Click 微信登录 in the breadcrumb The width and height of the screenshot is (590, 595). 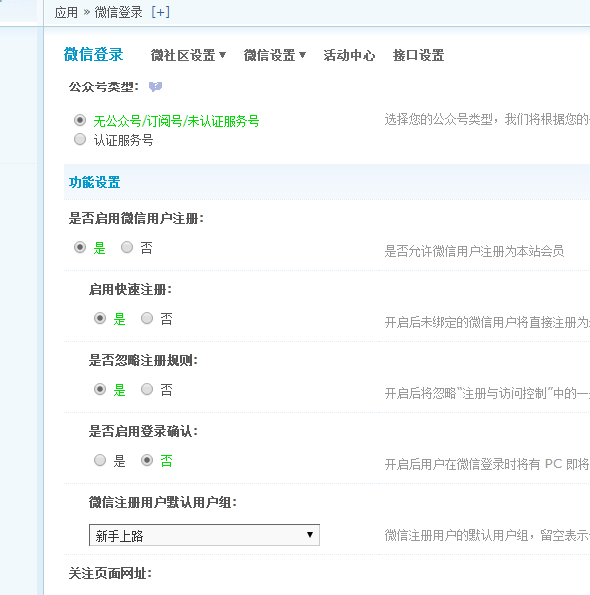point(118,13)
